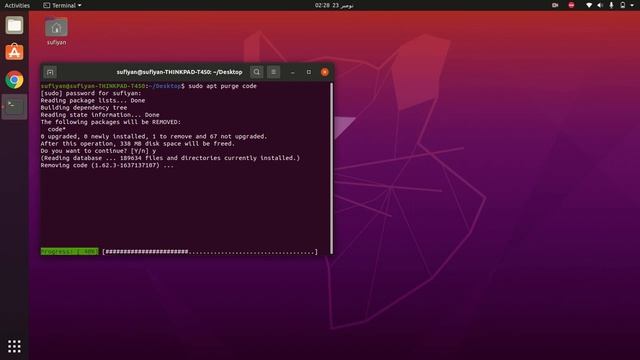The width and height of the screenshot is (640, 360).
Task: Select the sufiyan home folder desktop icon
Action: [56, 31]
